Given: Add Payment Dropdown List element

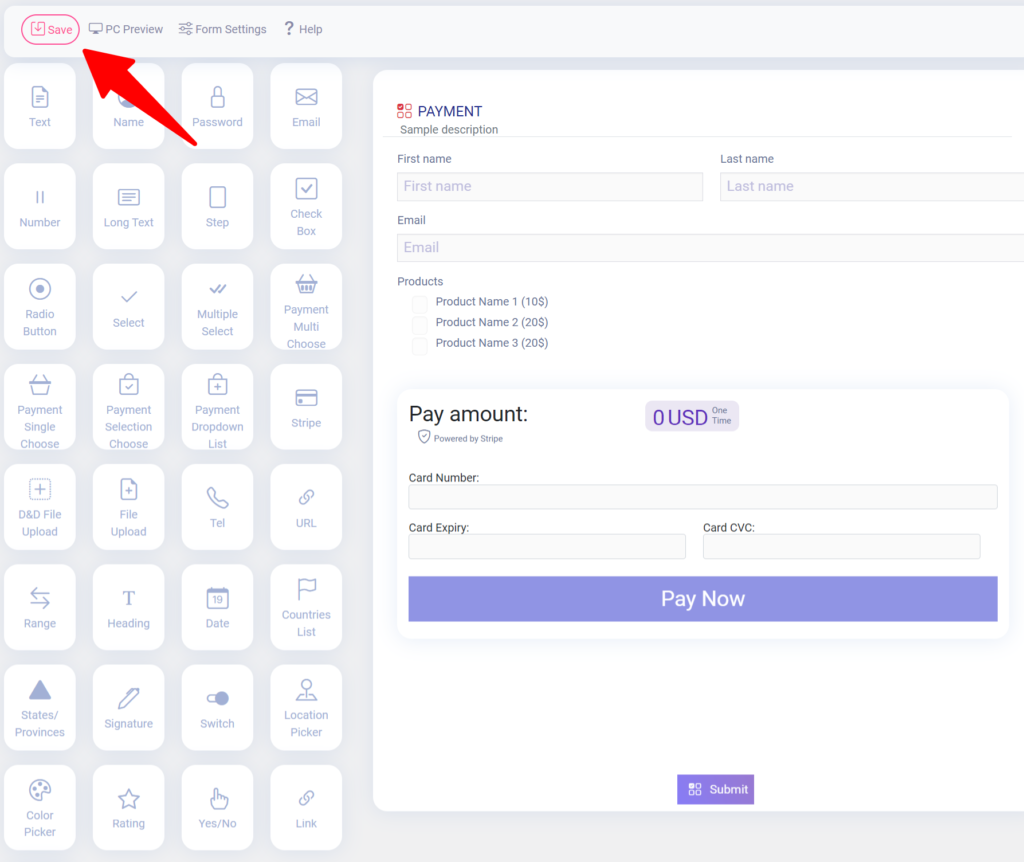Looking at the screenshot, I should [x=217, y=407].
